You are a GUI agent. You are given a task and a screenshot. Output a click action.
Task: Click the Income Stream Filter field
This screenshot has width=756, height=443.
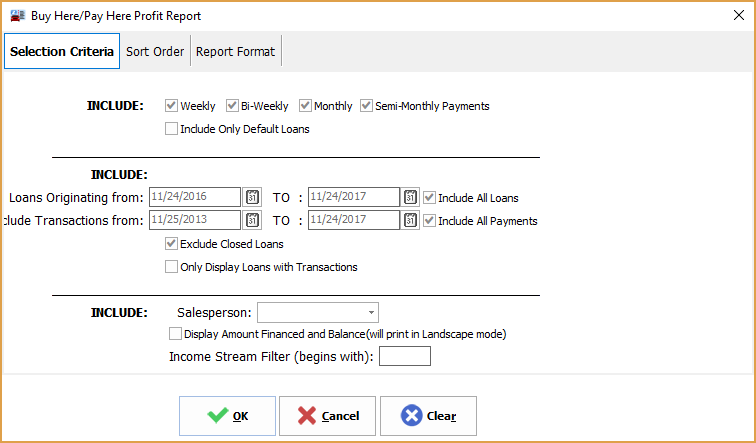(x=405, y=356)
